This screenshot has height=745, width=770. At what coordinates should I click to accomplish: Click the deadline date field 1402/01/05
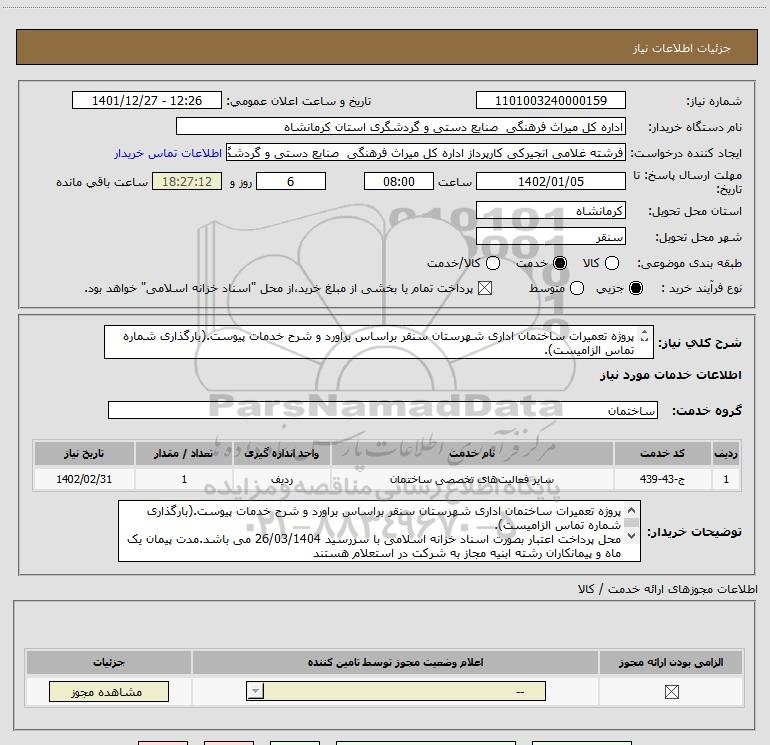pyautogui.click(x=550, y=181)
